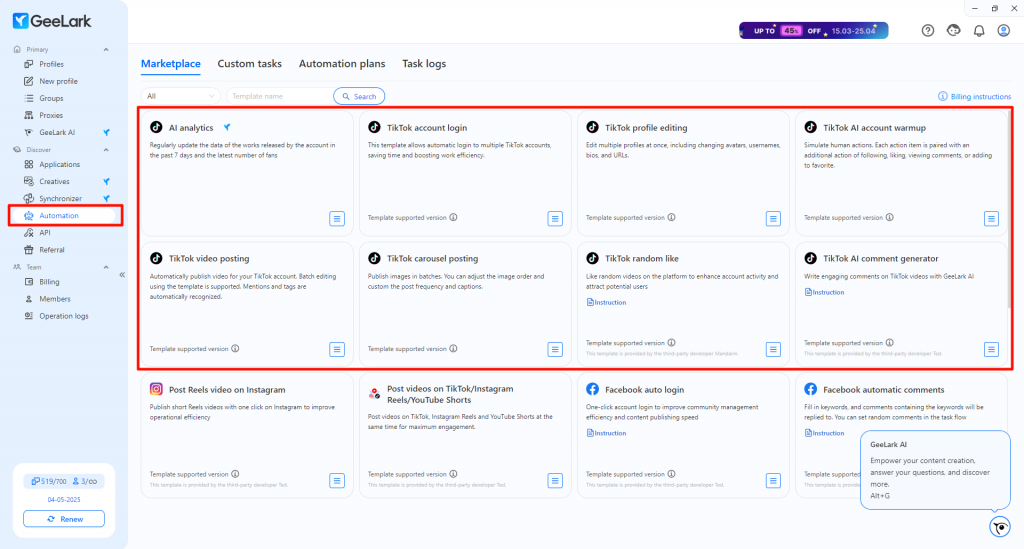Collapse the Team sidebar section

[106, 267]
